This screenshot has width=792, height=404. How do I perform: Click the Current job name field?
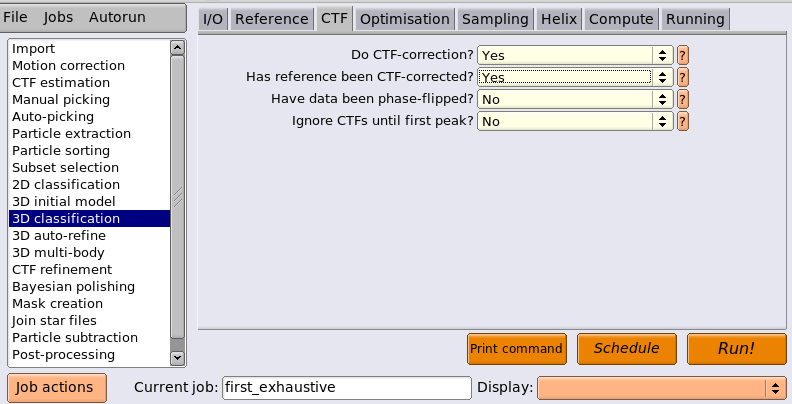click(x=346, y=388)
